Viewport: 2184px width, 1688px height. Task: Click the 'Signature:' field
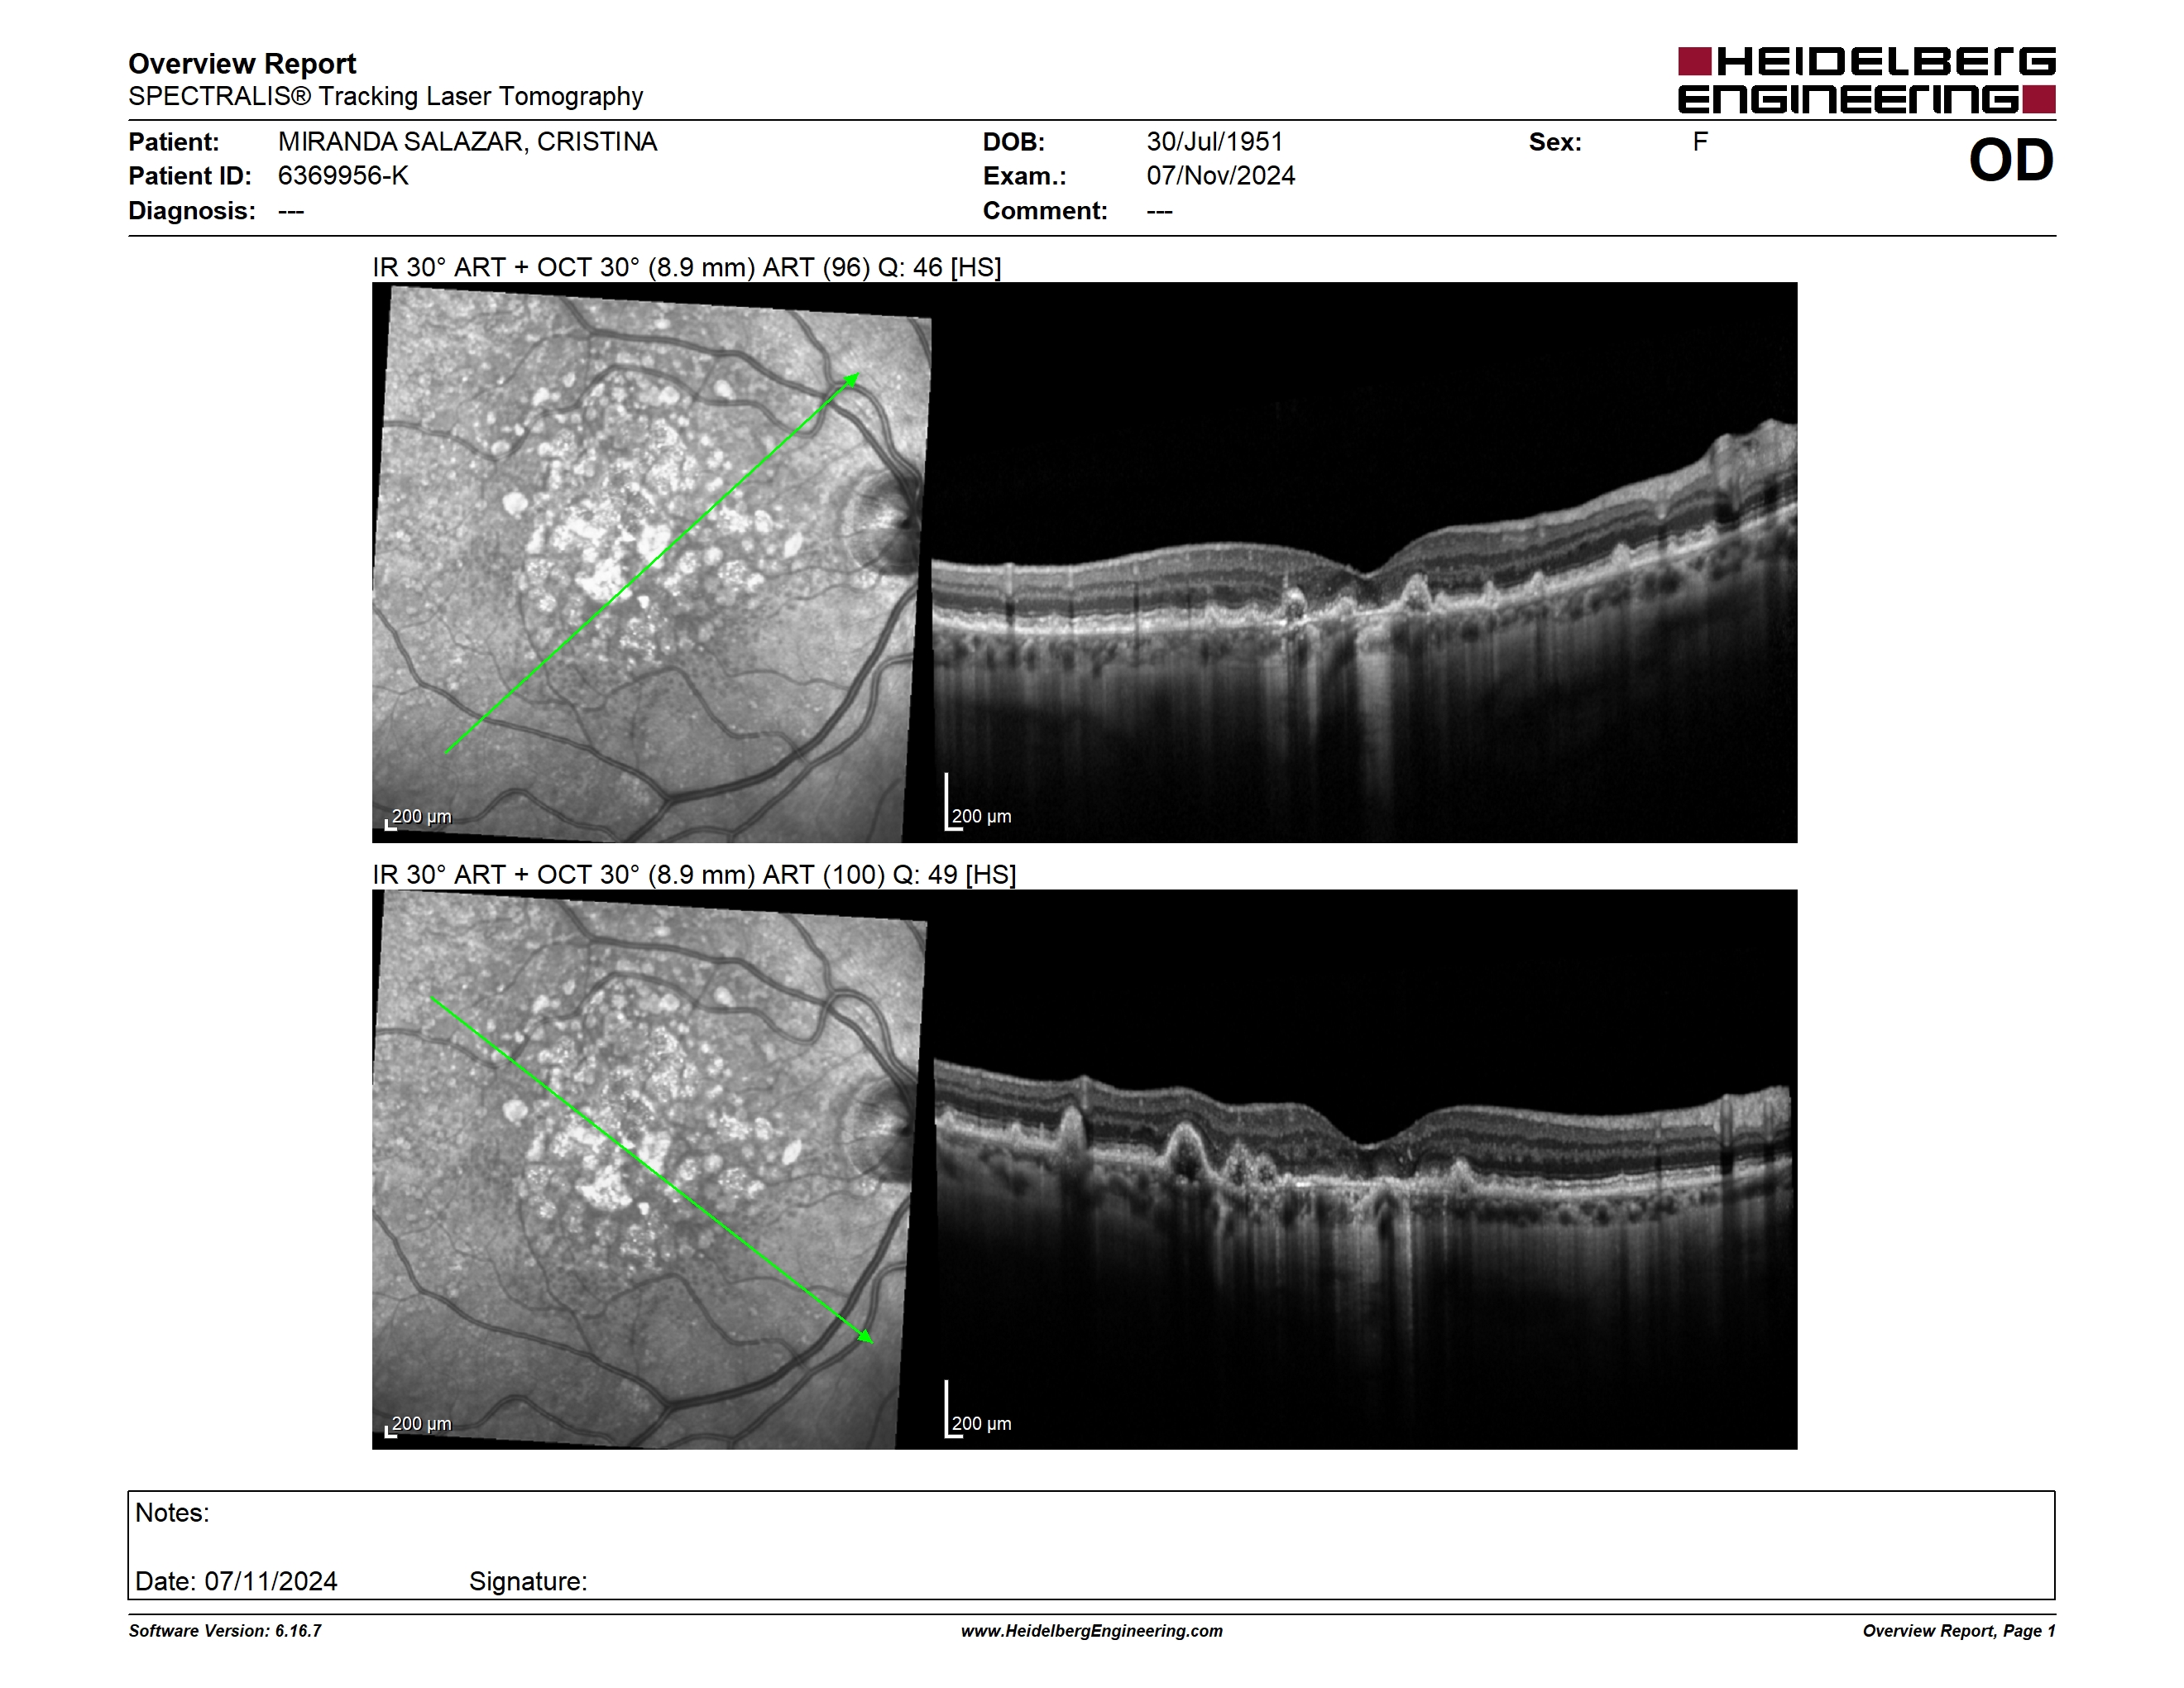(x=528, y=1581)
